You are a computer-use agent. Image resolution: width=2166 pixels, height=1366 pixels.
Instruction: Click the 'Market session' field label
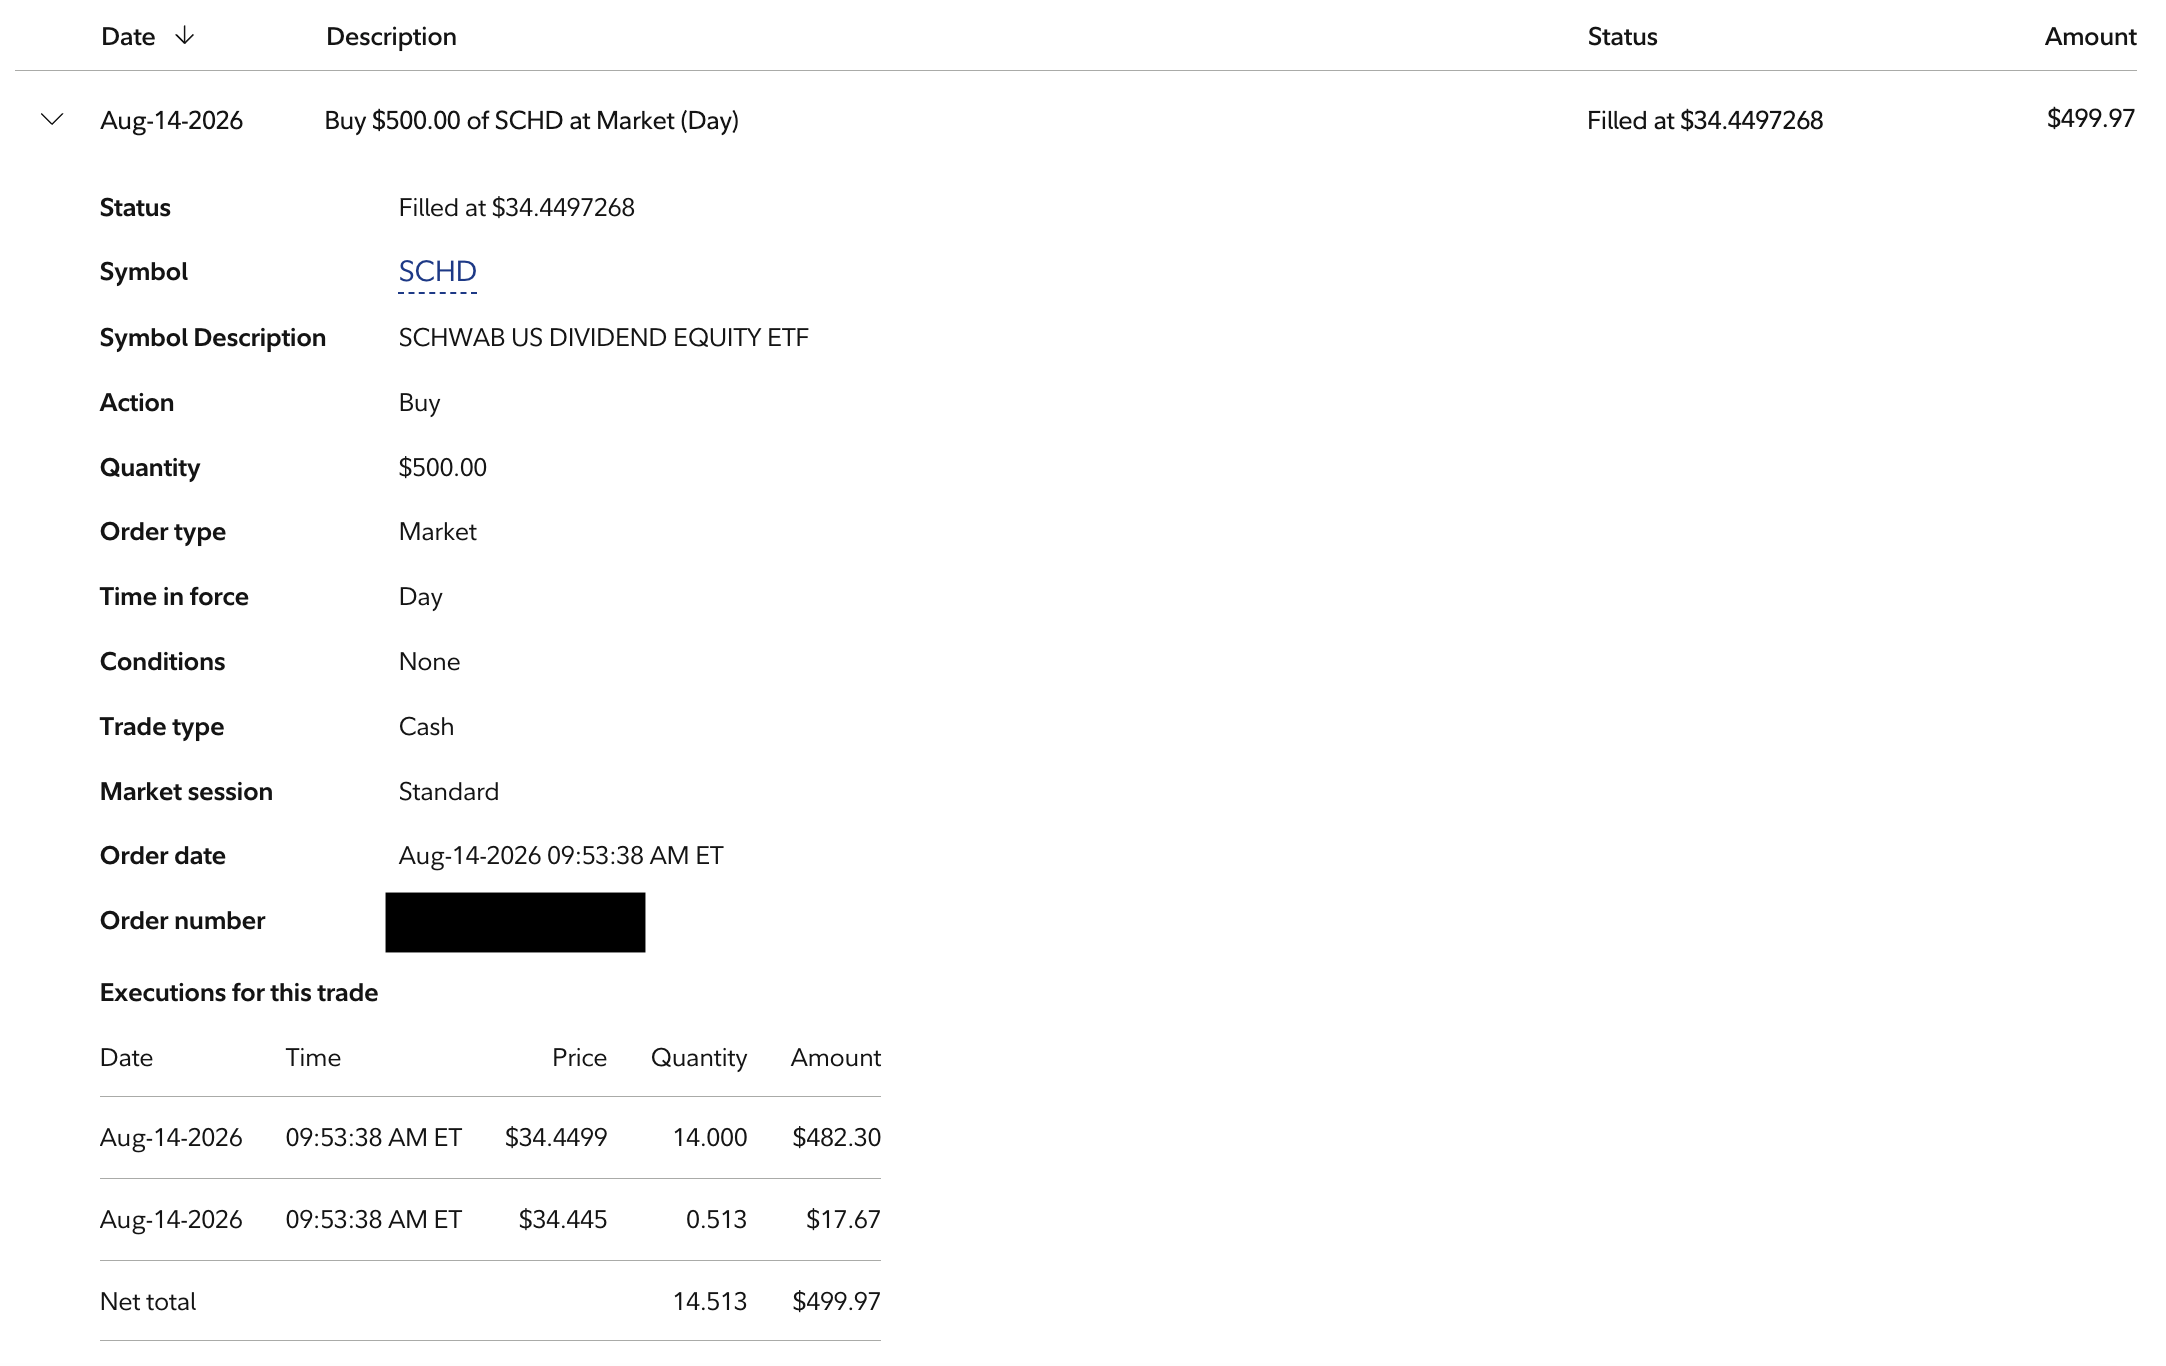[186, 792]
